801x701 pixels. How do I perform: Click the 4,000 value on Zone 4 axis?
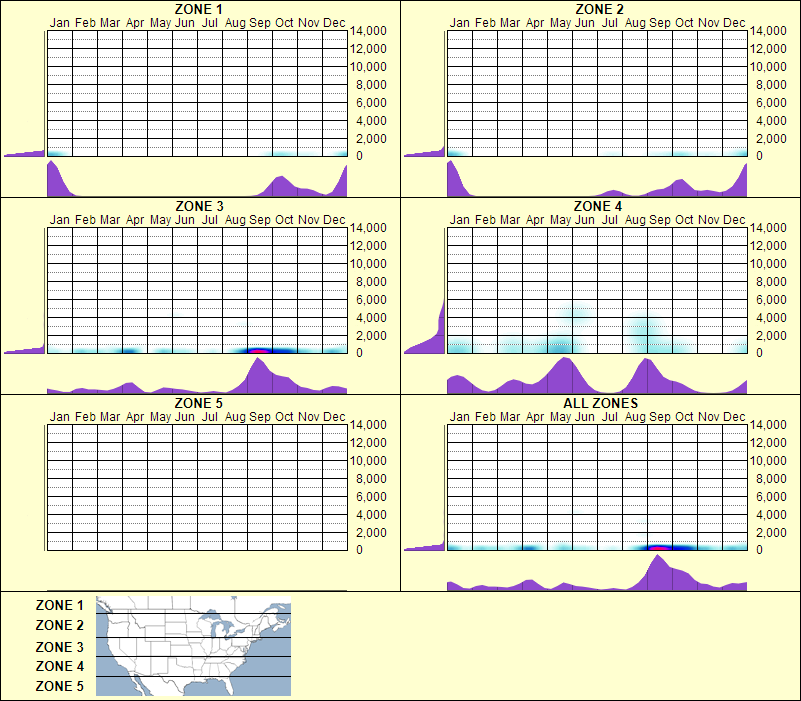tap(771, 318)
